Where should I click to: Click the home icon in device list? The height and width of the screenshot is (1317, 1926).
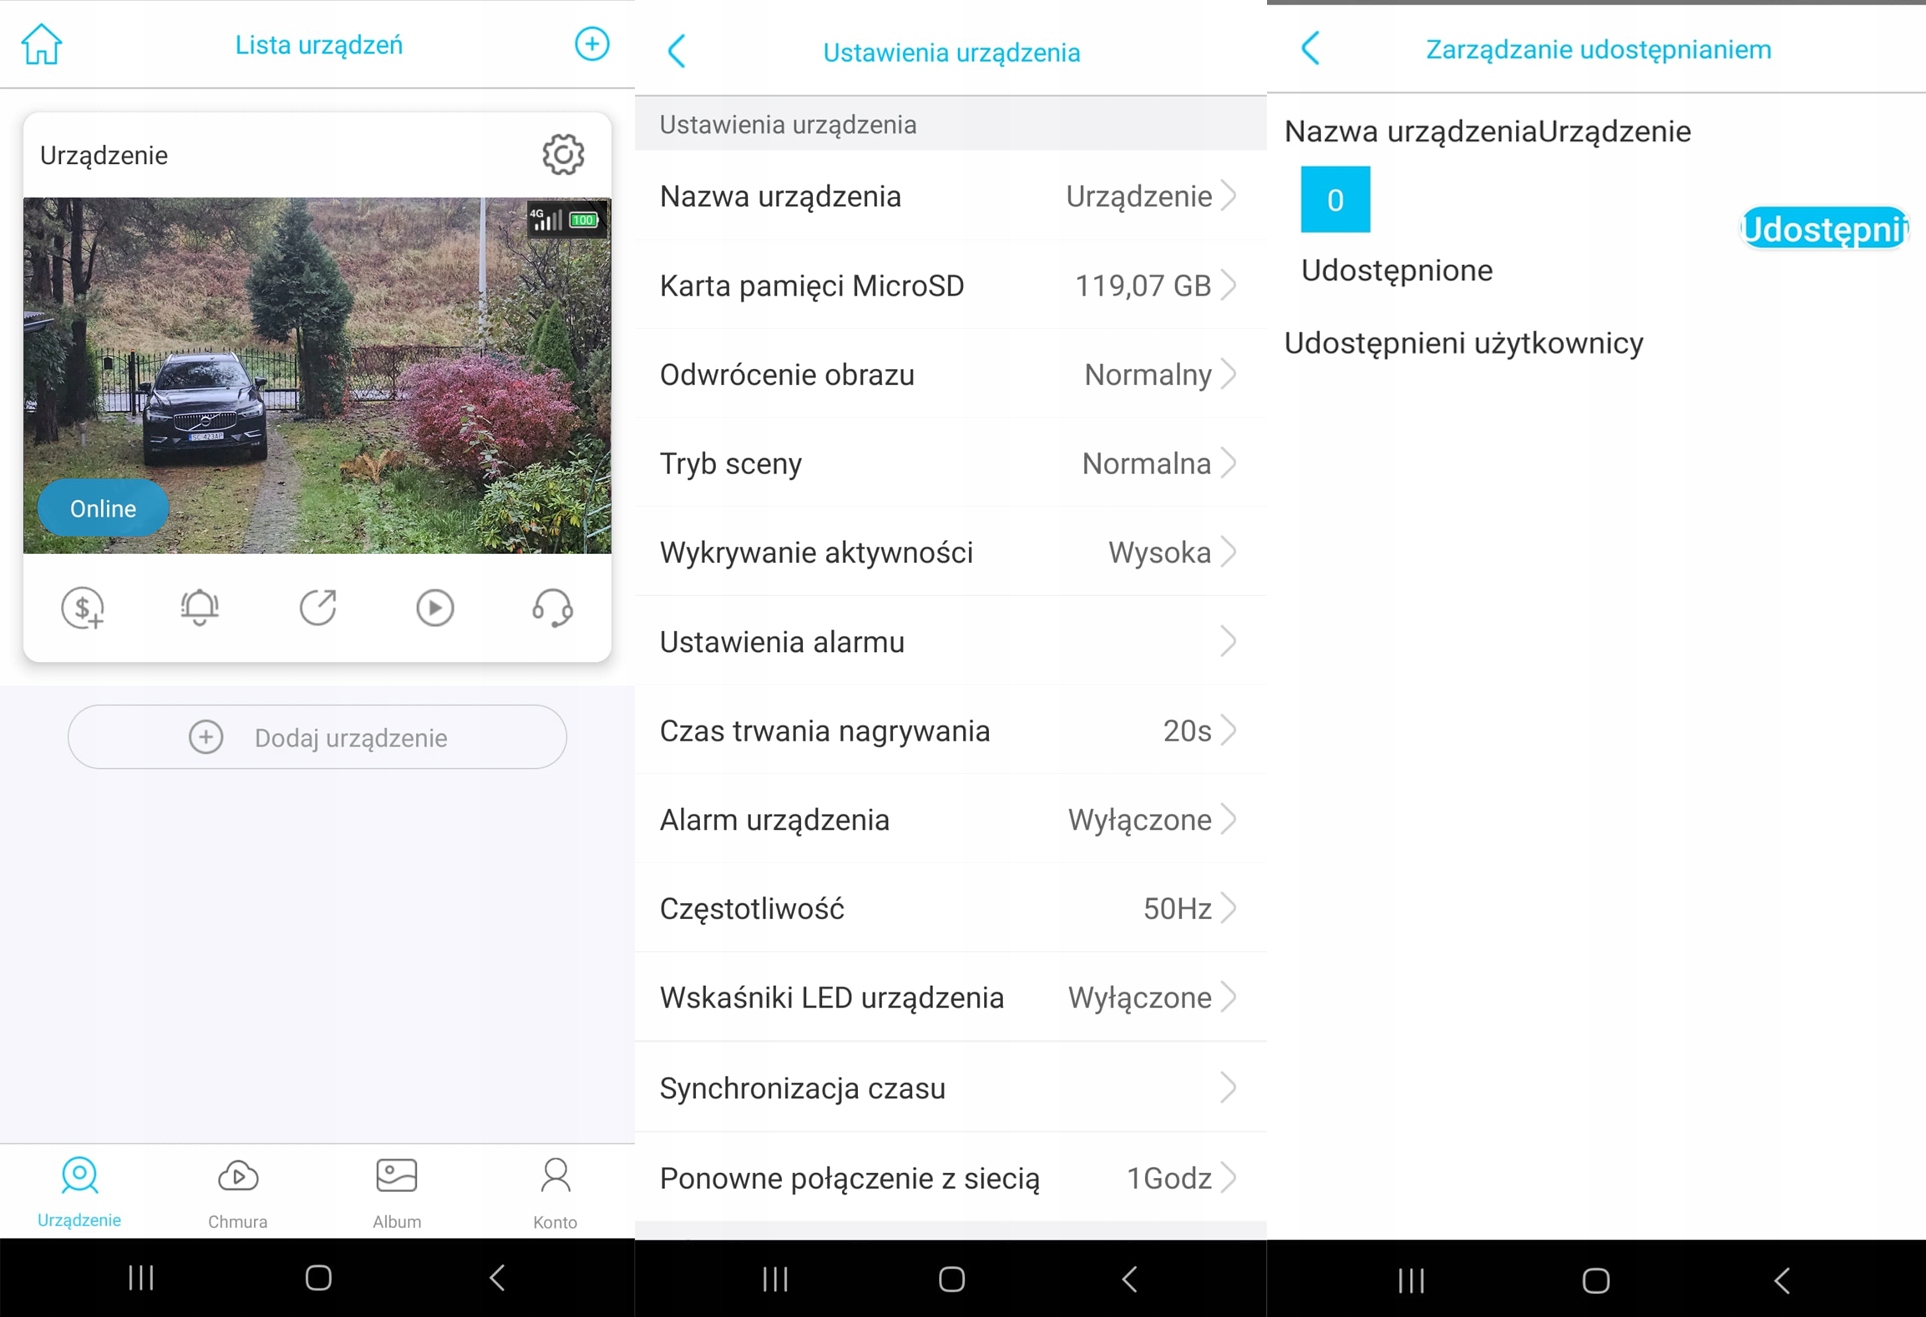[42, 45]
